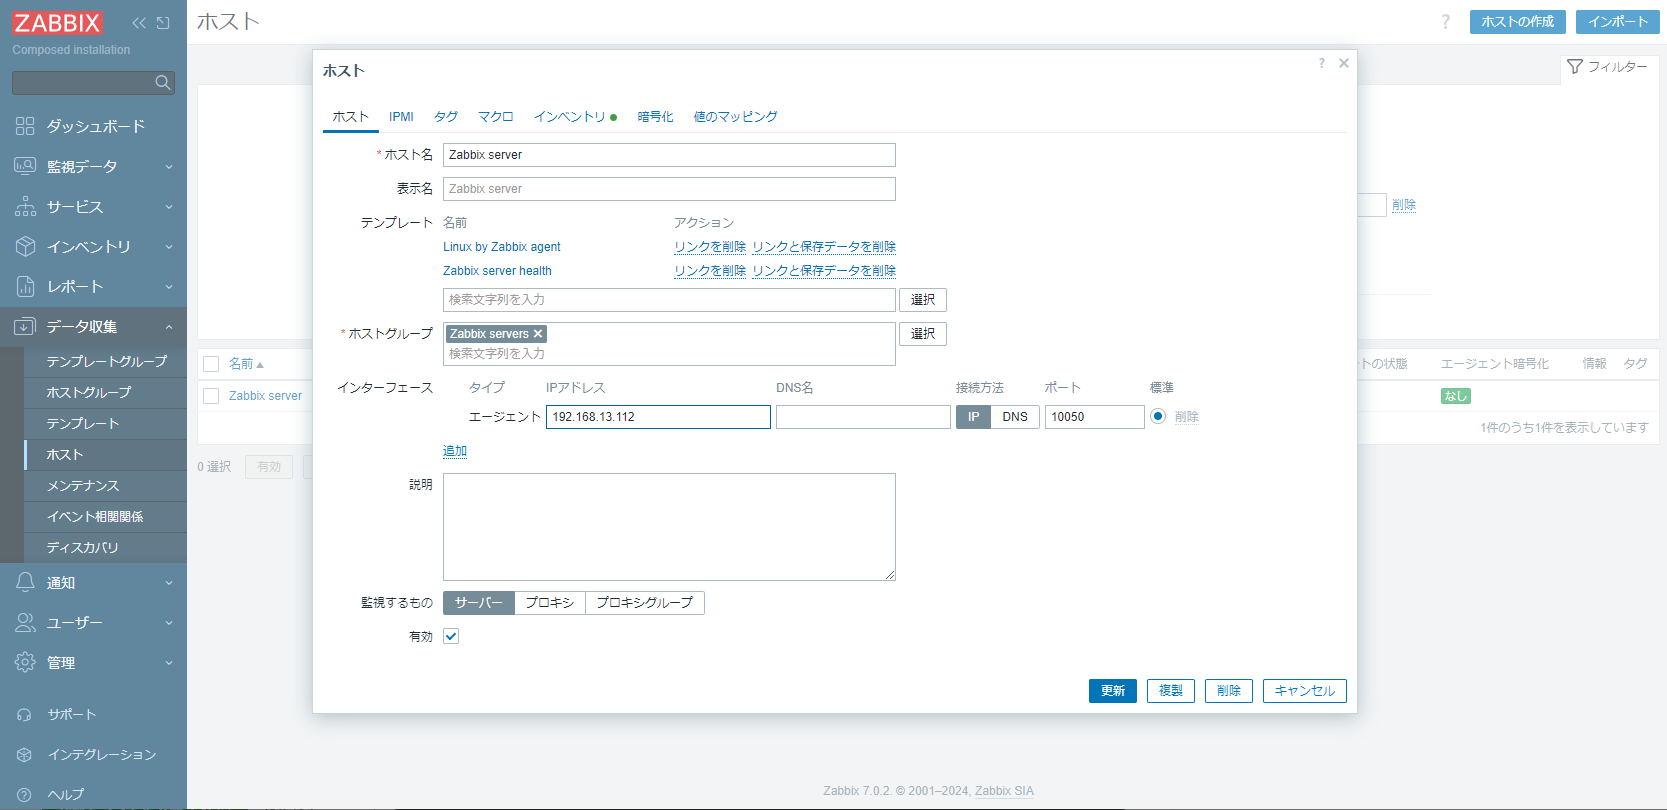Click the インテグレーション icon
Viewport: 1667px width, 810px height.
(25, 755)
